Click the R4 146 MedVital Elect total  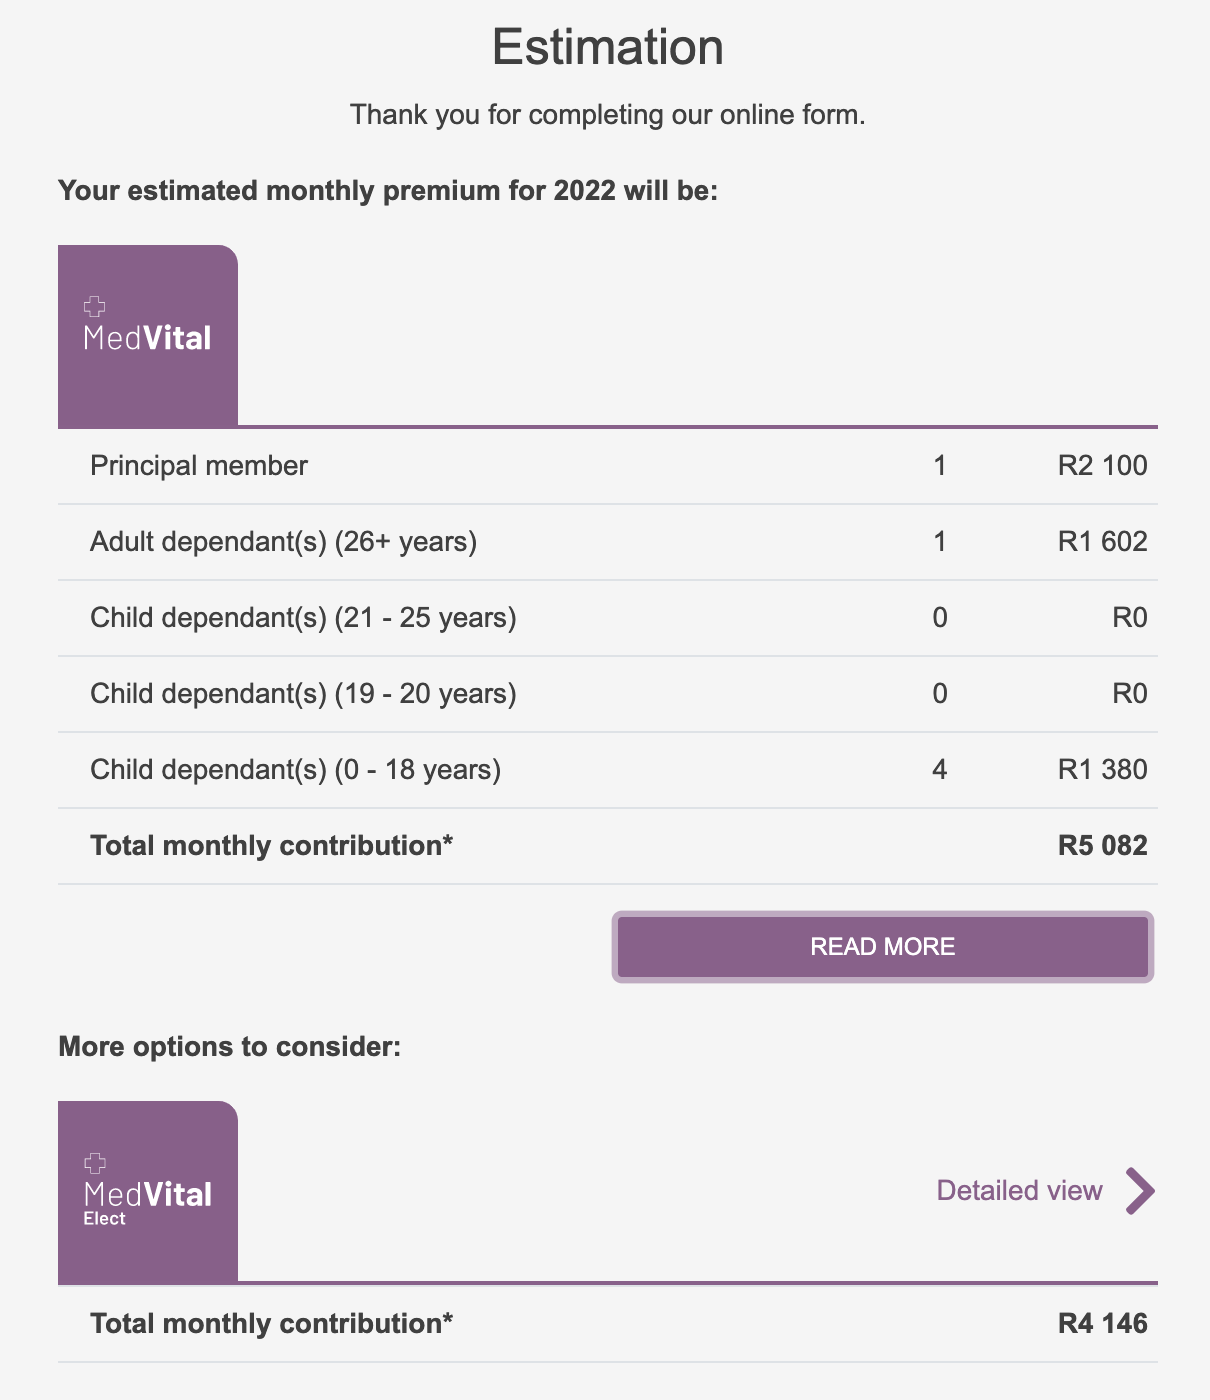coord(1102,1324)
